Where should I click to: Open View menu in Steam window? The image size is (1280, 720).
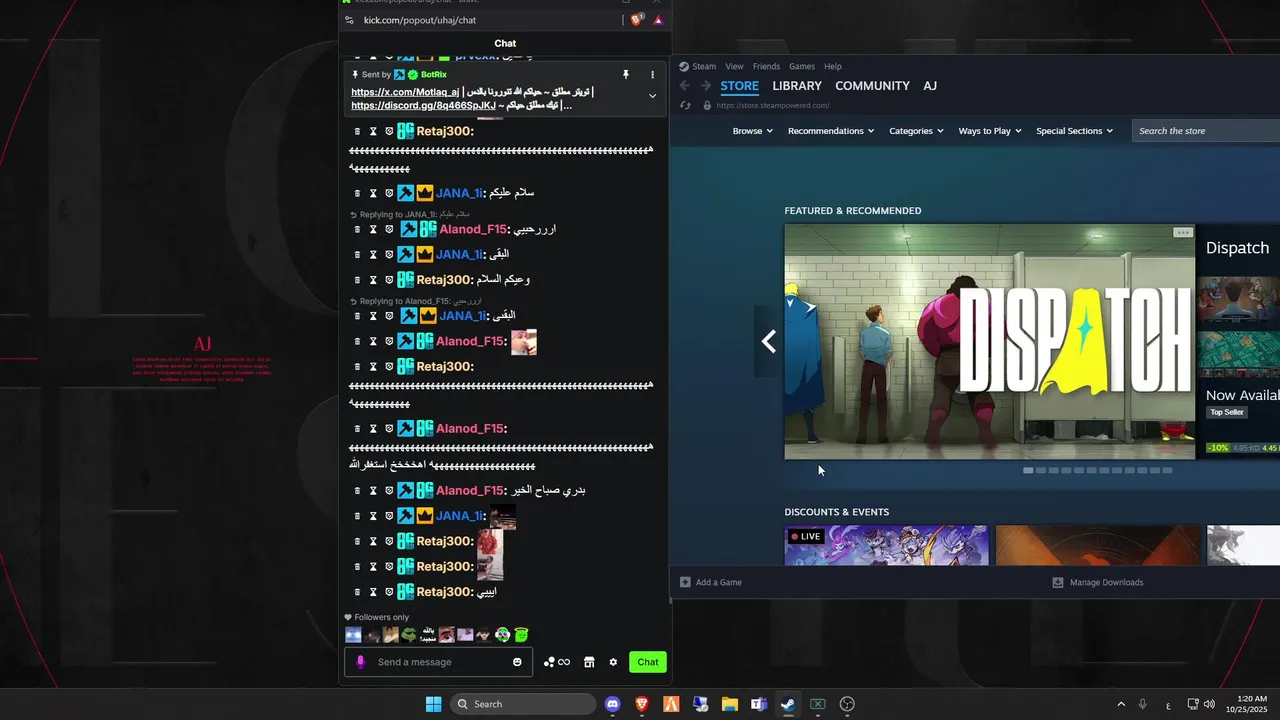pyautogui.click(x=734, y=67)
